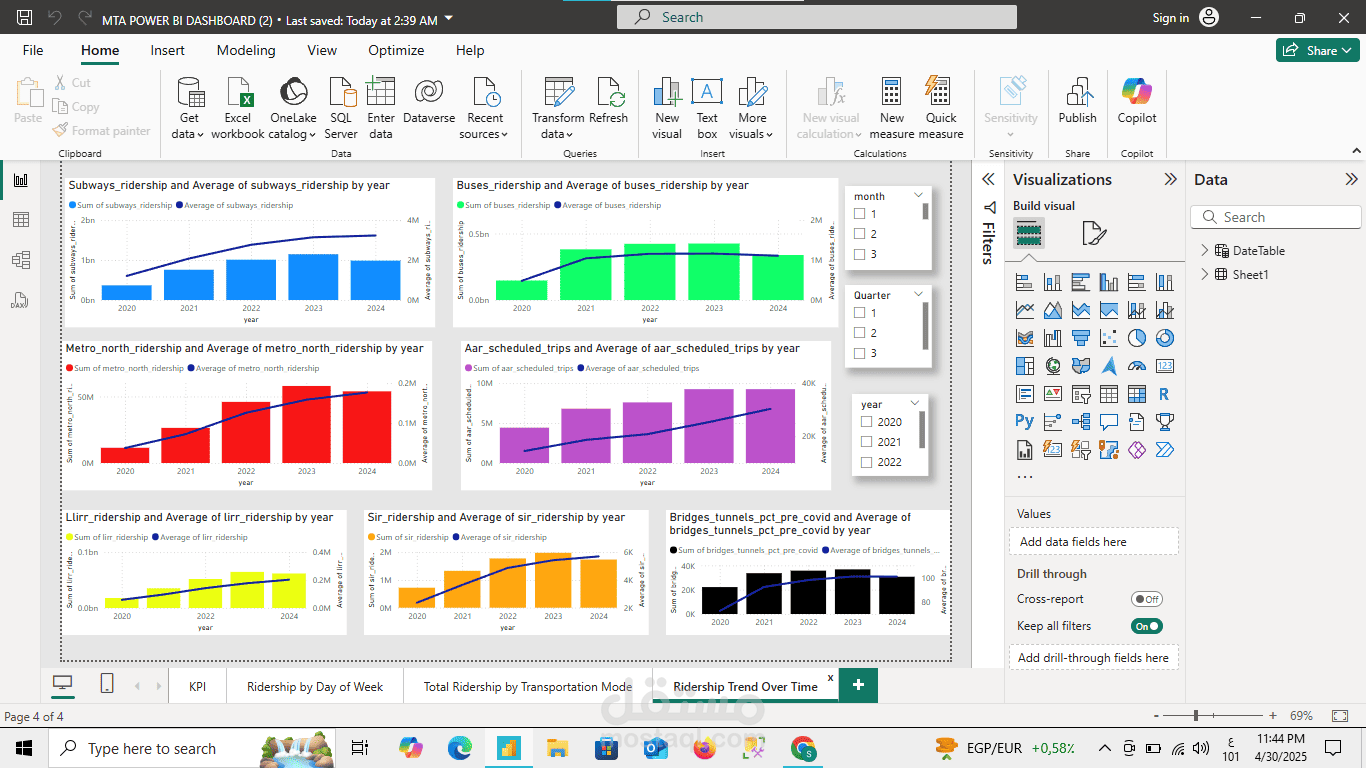Click the zoom slider handle
This screenshot has height=768, width=1366.
(1196, 716)
